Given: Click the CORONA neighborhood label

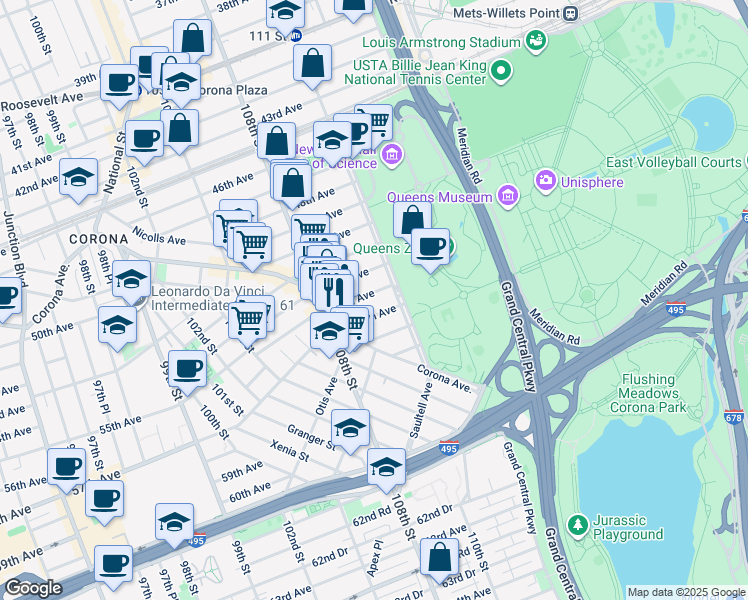Looking at the screenshot, I should tap(98, 239).
